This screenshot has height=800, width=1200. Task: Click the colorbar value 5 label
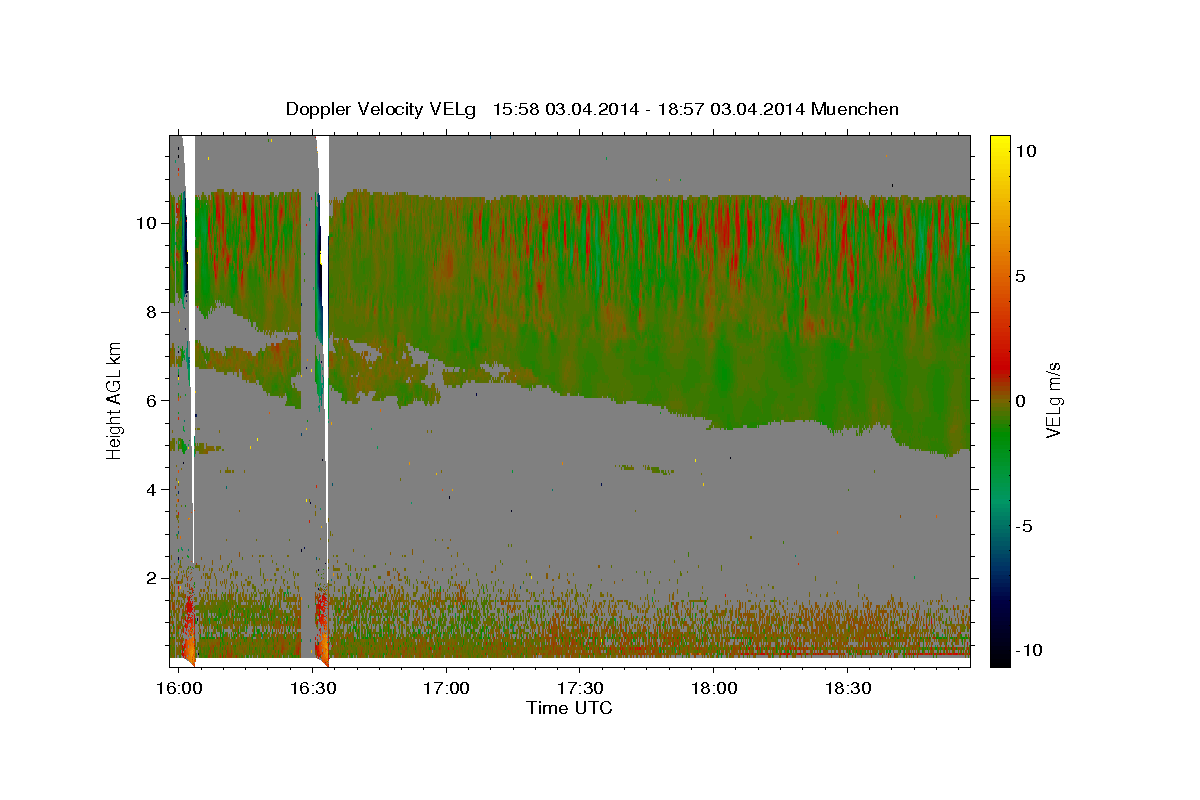click(x=1022, y=275)
